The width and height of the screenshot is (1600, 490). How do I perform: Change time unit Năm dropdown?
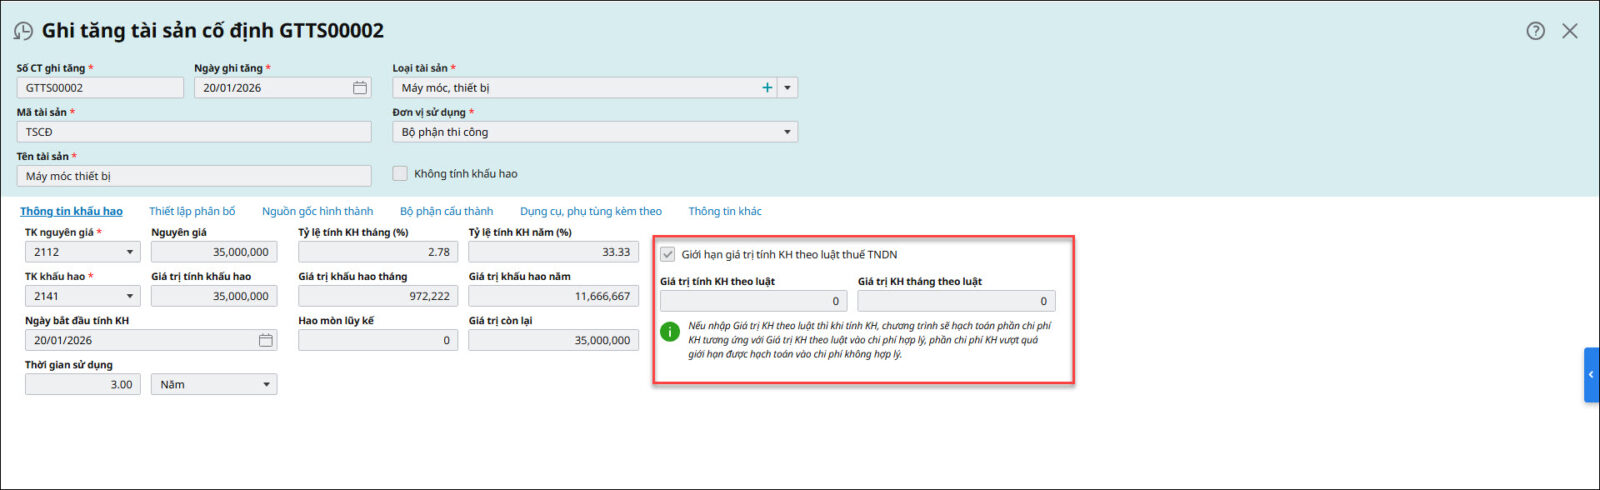(x=266, y=385)
